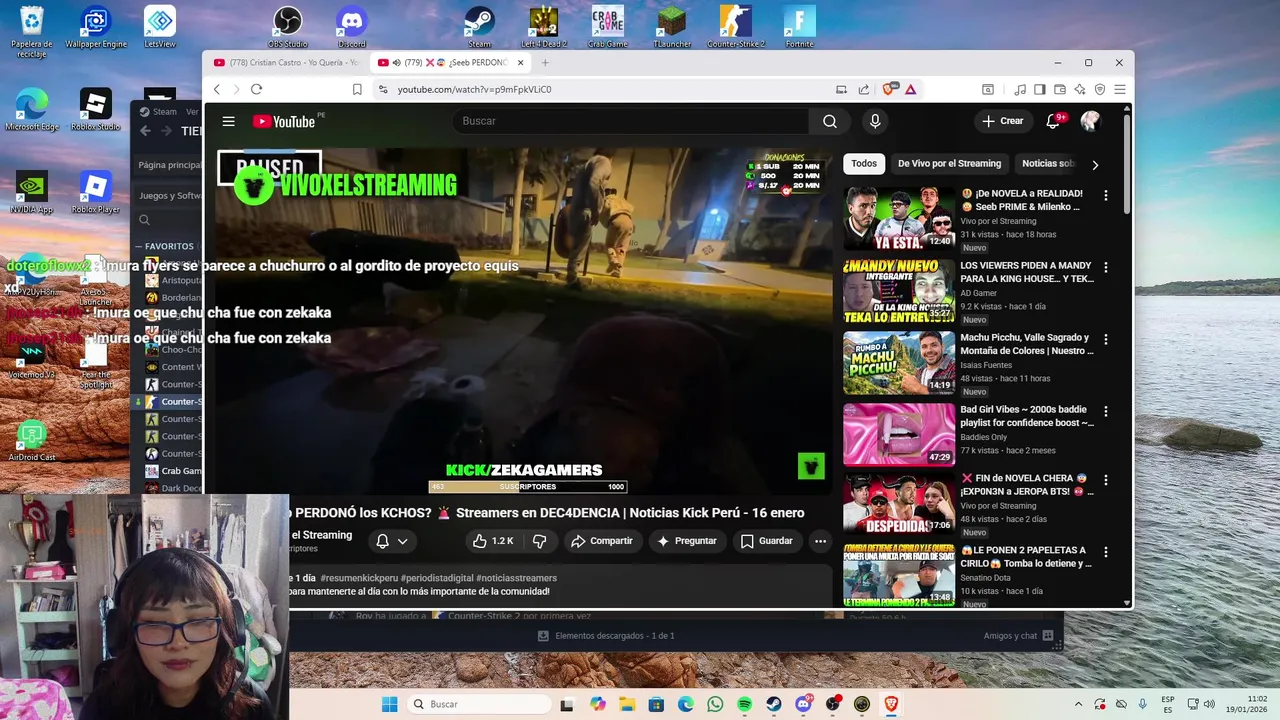
Task: Click the share page icon in address bar
Action: pos(864,89)
